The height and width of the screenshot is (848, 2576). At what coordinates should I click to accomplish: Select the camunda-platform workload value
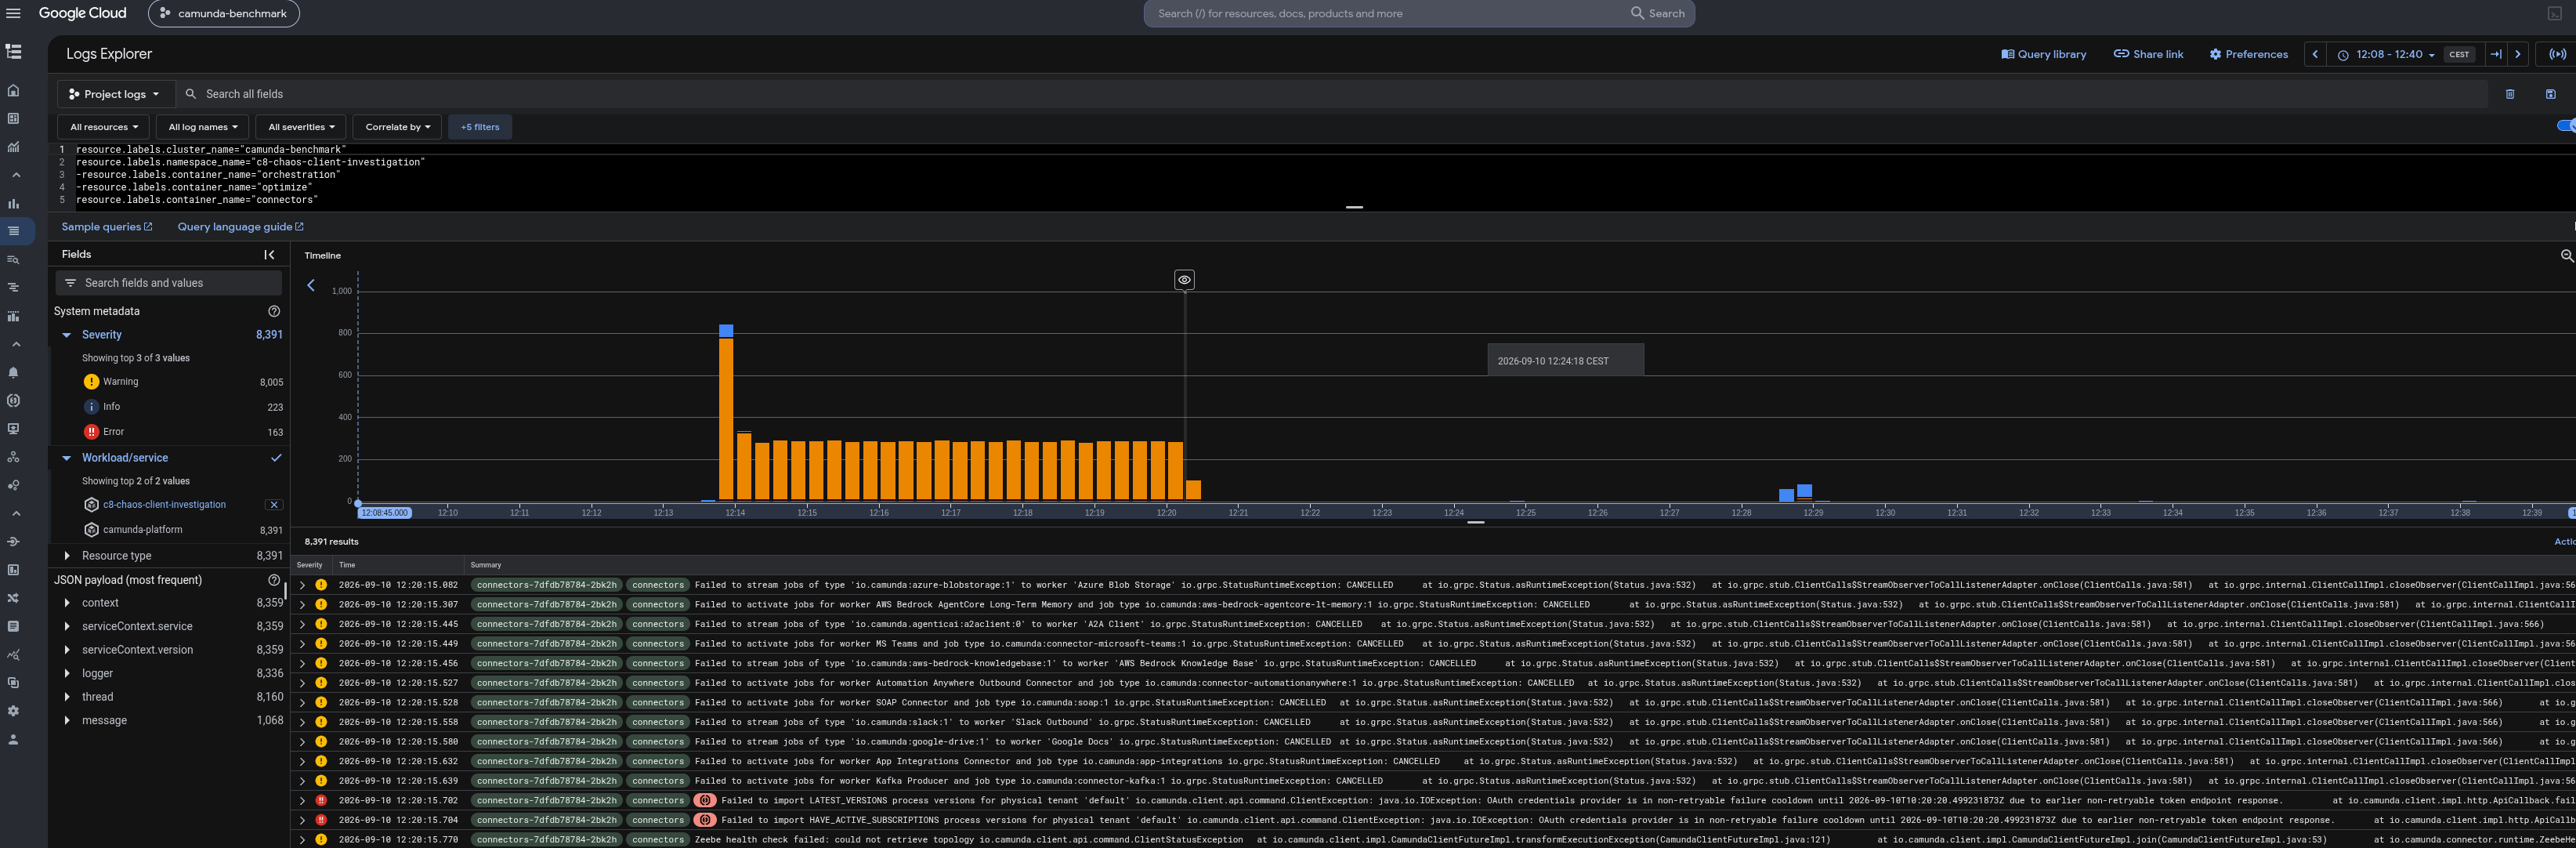click(142, 530)
